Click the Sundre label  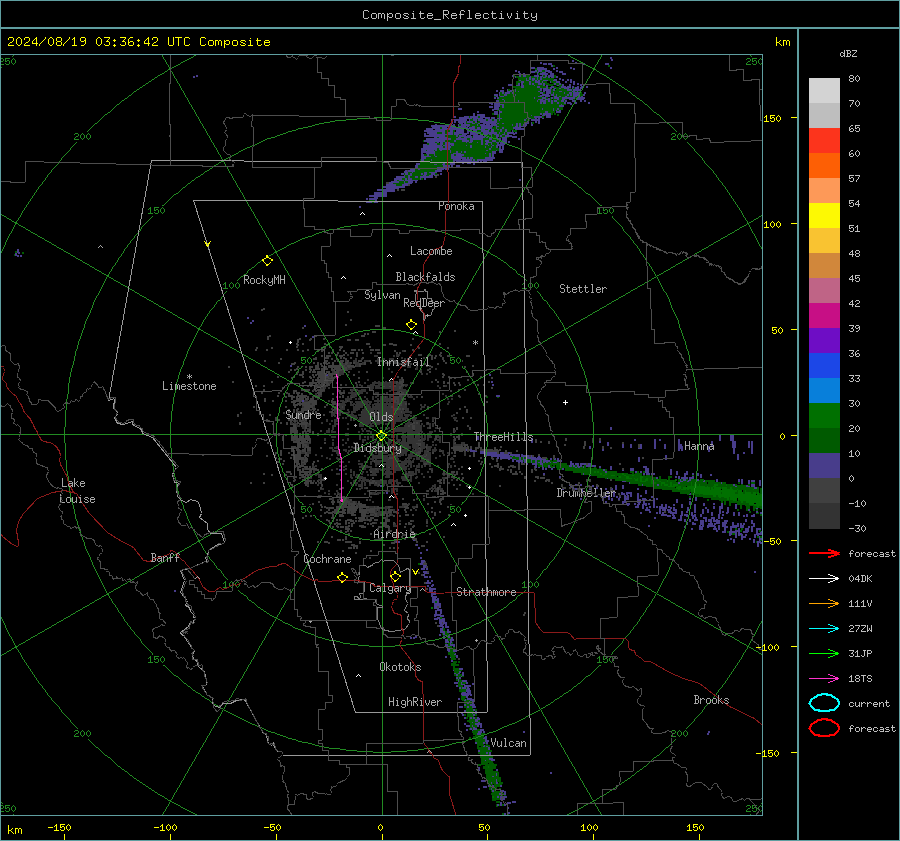[x=303, y=414]
